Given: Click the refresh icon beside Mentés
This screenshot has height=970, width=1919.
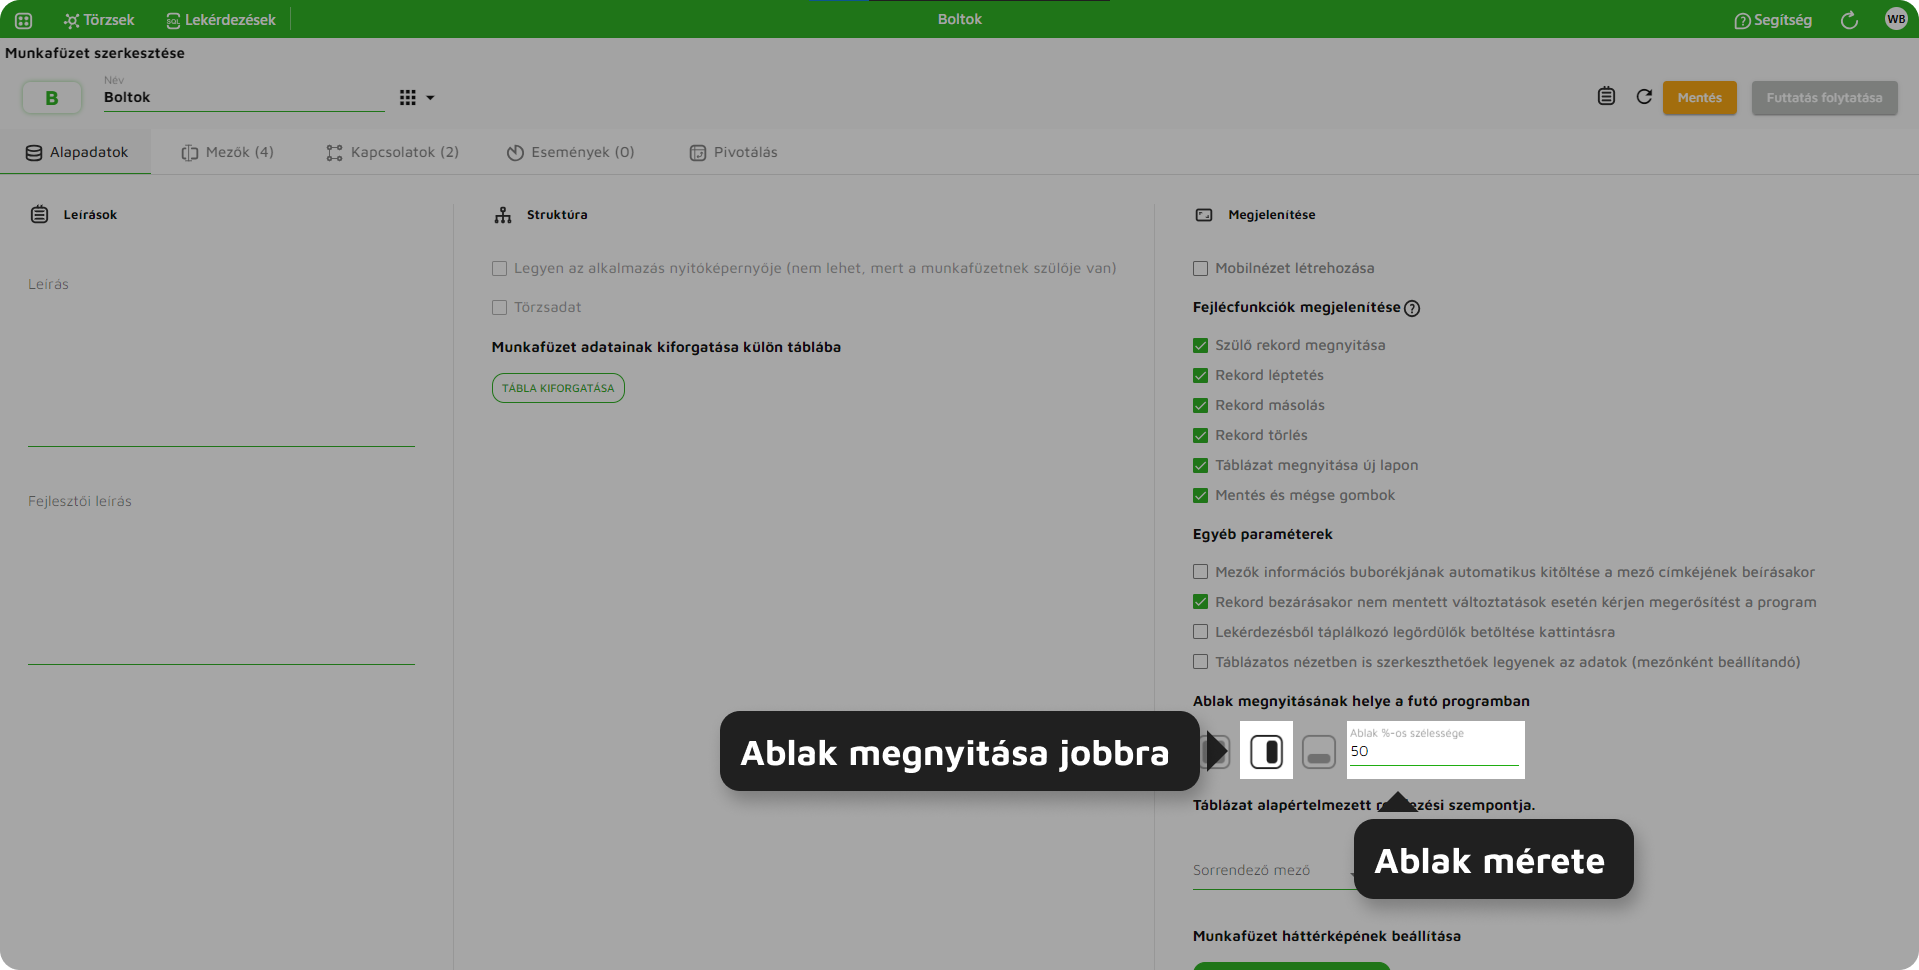Looking at the screenshot, I should click(x=1644, y=97).
